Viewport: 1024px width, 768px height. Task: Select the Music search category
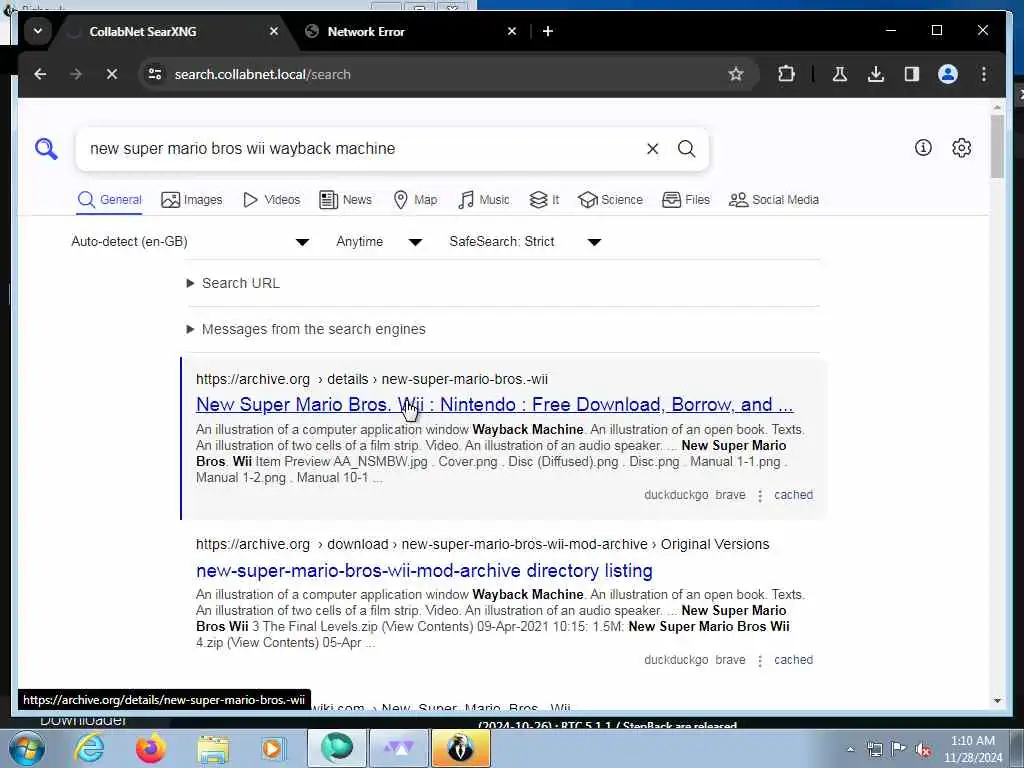[483, 200]
